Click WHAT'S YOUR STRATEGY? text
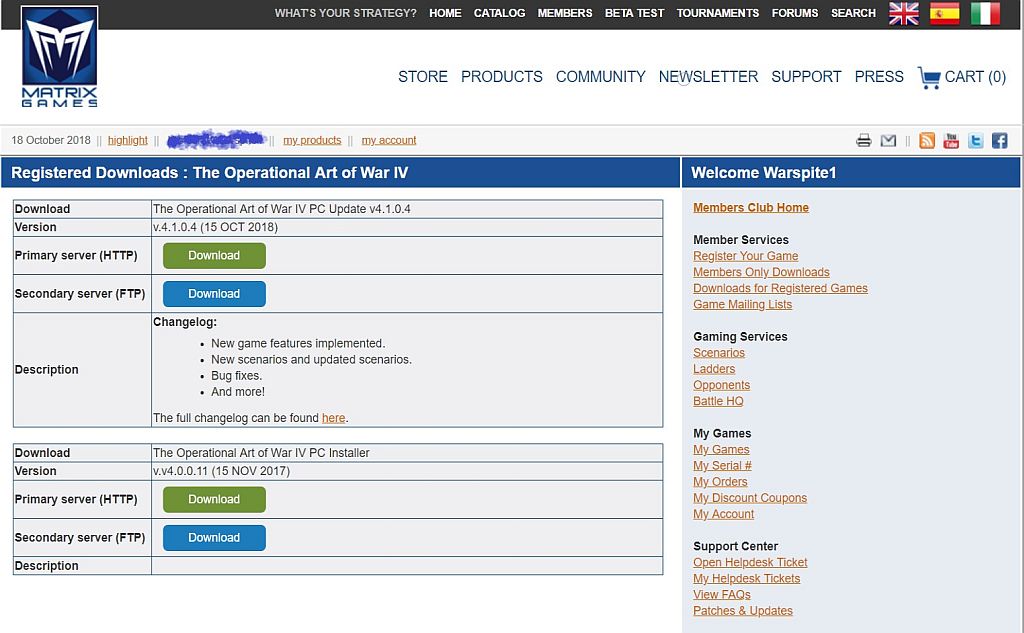The height and width of the screenshot is (633, 1024). [x=345, y=13]
